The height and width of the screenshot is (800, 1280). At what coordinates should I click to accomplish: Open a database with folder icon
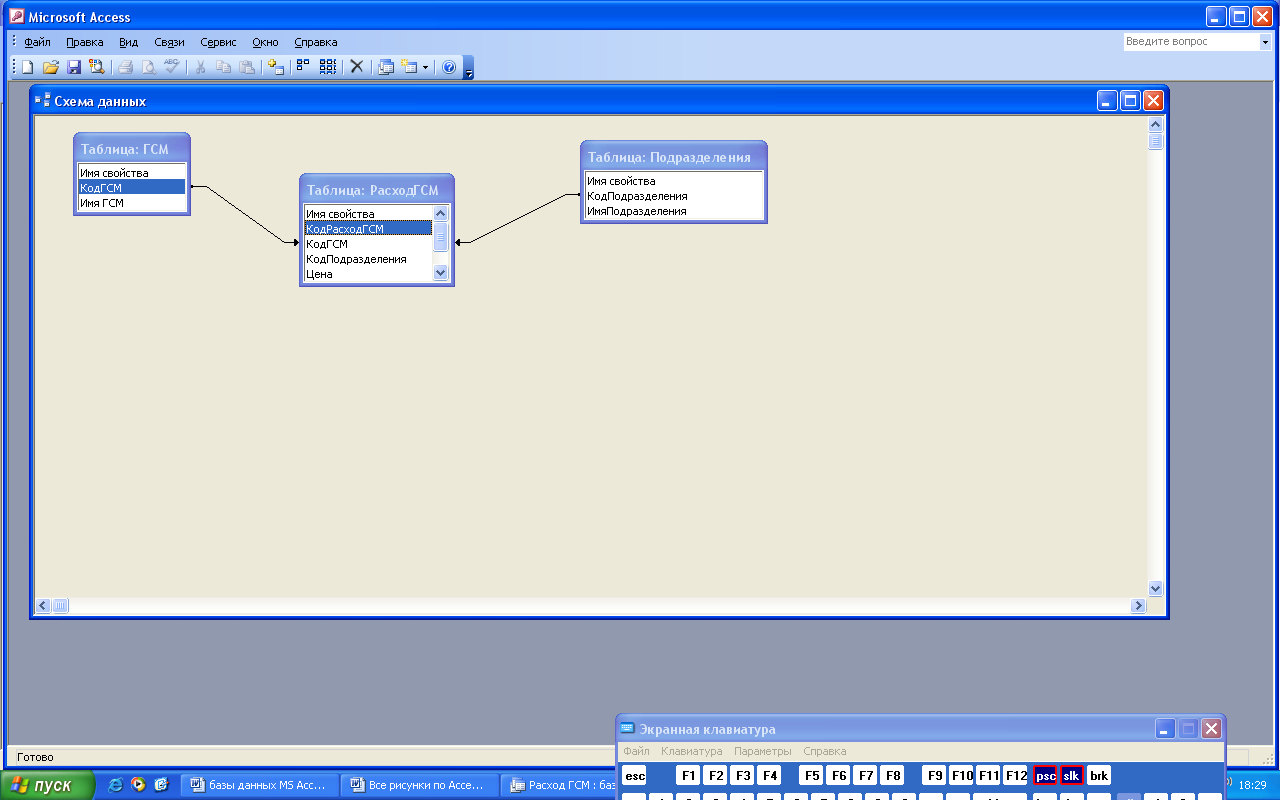pyautogui.click(x=51, y=67)
